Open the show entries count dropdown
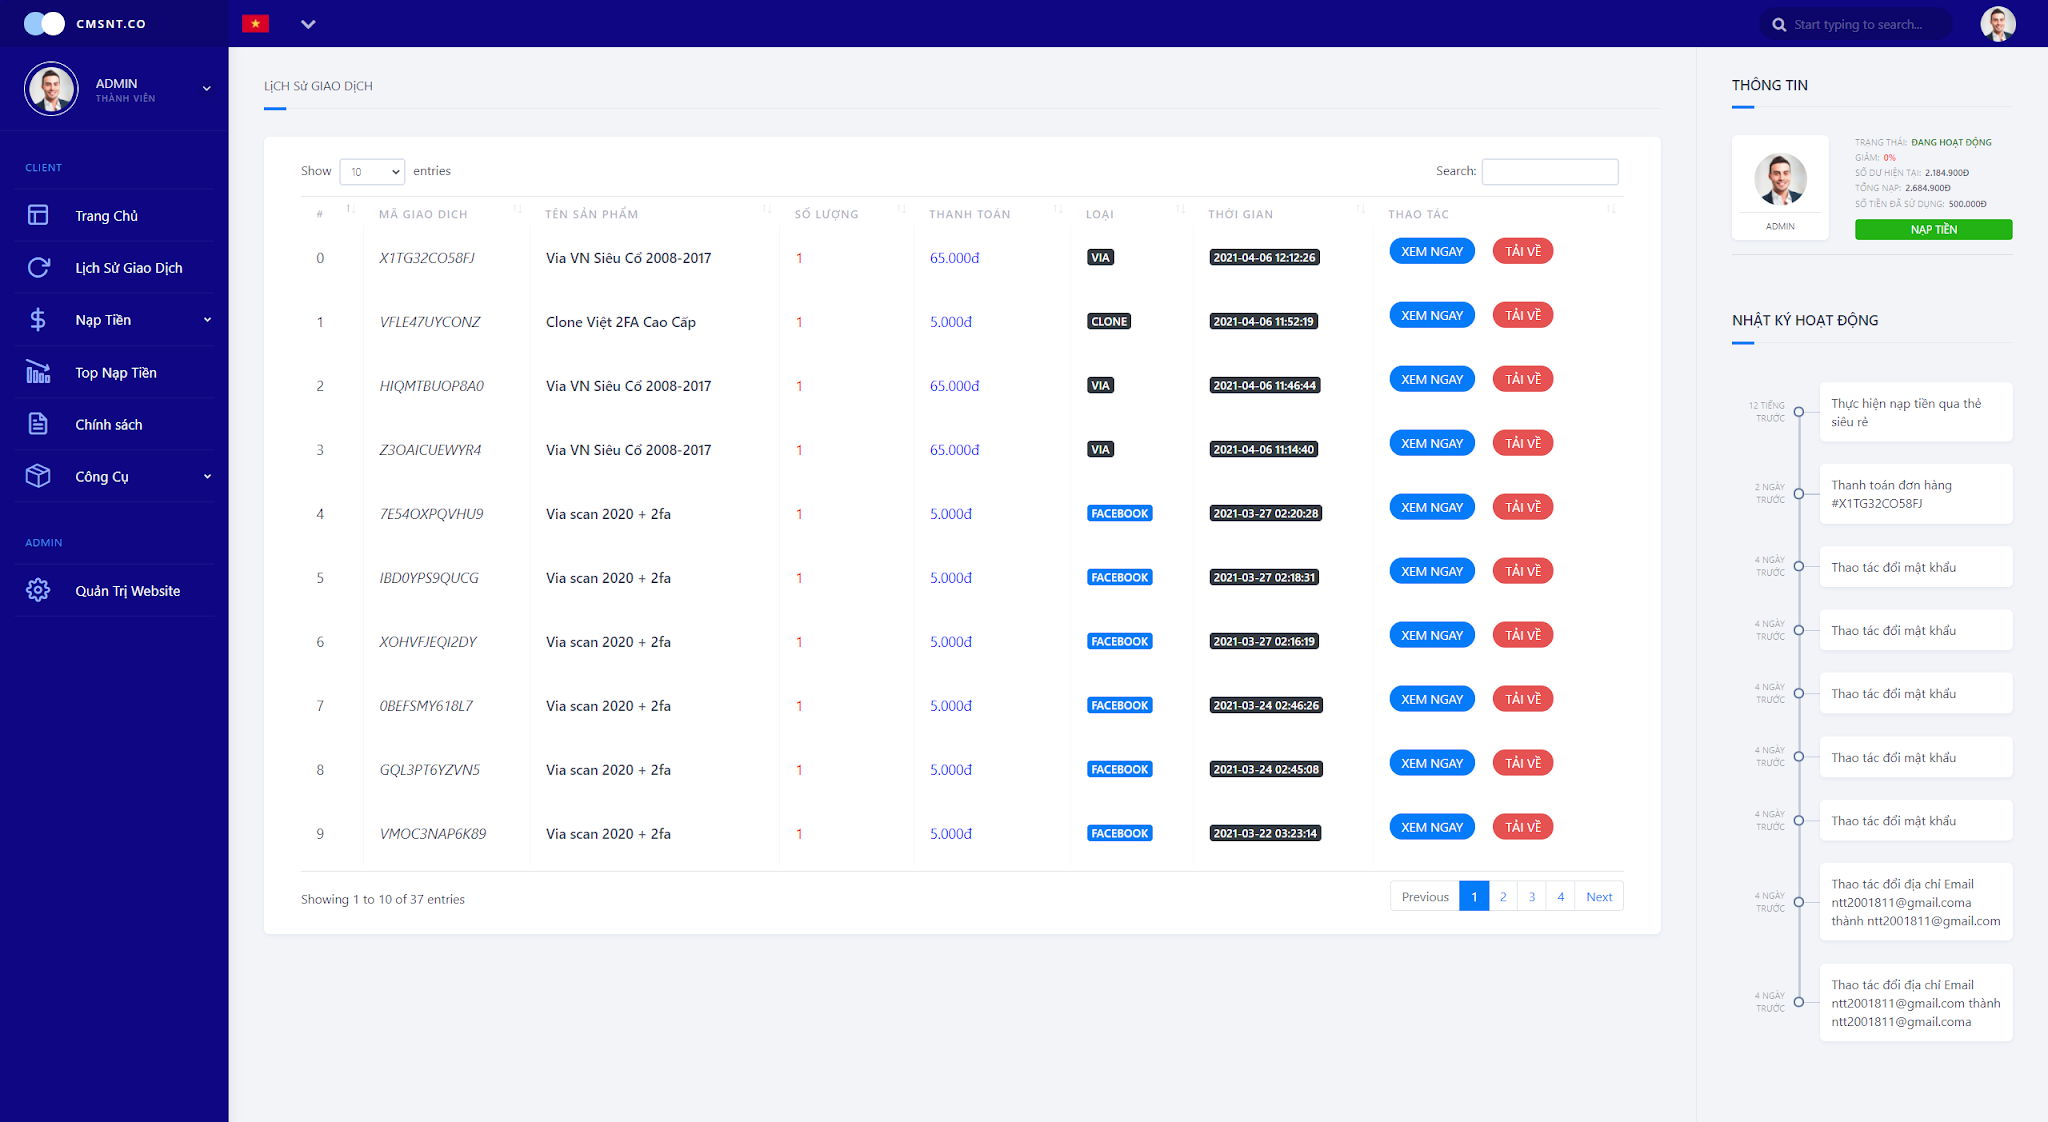The image size is (2048, 1122). pos(372,172)
